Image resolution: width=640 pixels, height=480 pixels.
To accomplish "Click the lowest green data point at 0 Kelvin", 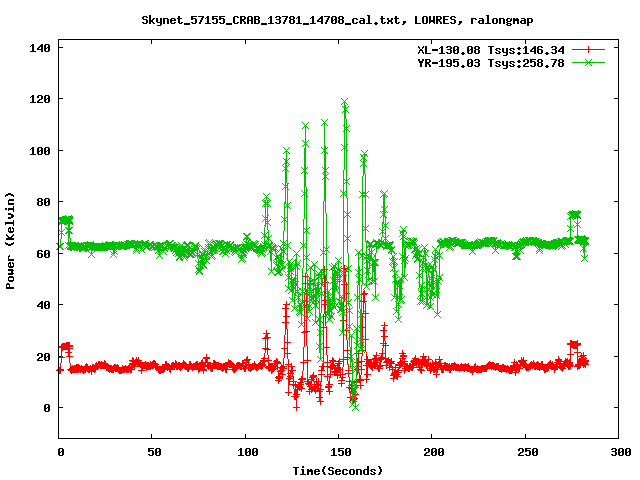I will (x=356, y=407).
